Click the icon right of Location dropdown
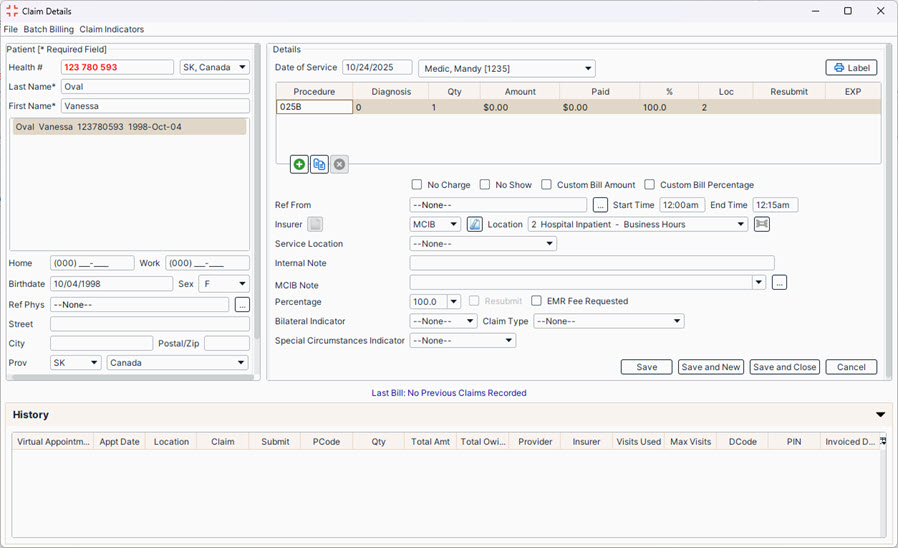The height and width of the screenshot is (548, 899). 762,225
